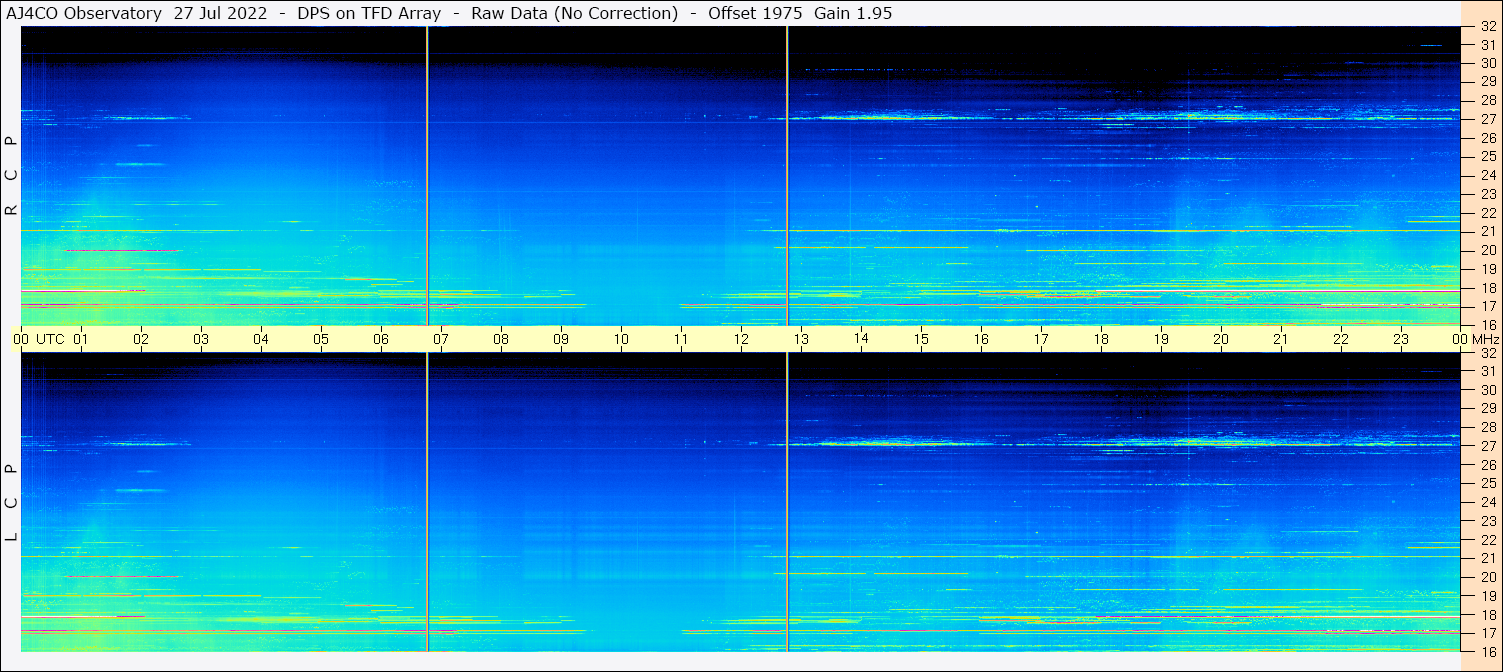Click the 21 MHz label on the RCP frequency scale
The image size is (1503, 672).
point(1487,231)
